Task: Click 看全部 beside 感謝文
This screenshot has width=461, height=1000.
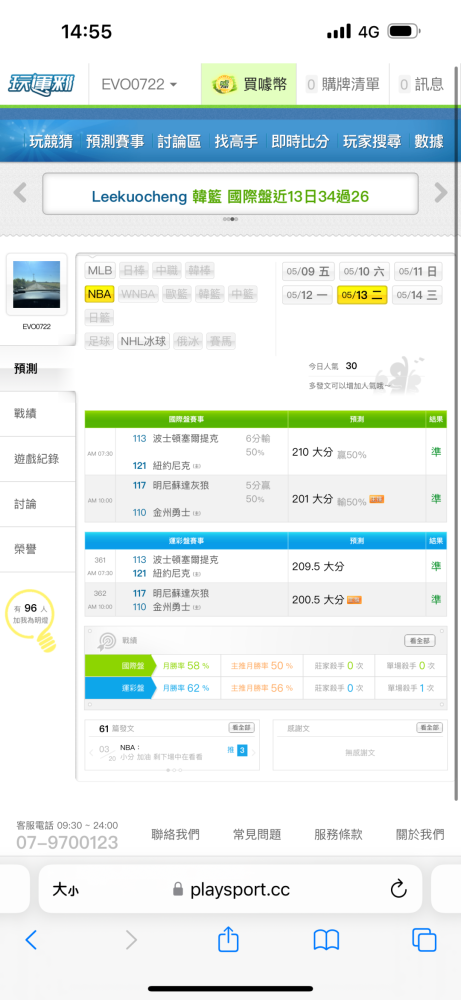Action: (x=429, y=727)
